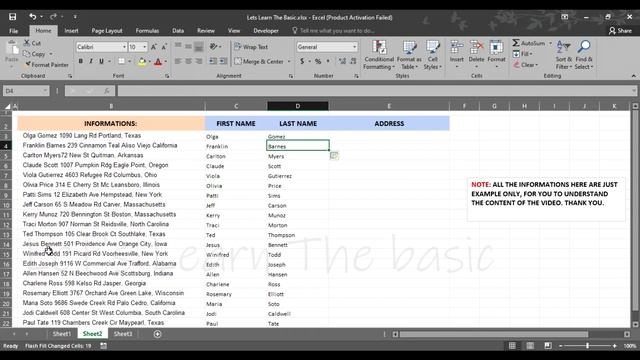Click the Orientation text angle icon

(213, 47)
